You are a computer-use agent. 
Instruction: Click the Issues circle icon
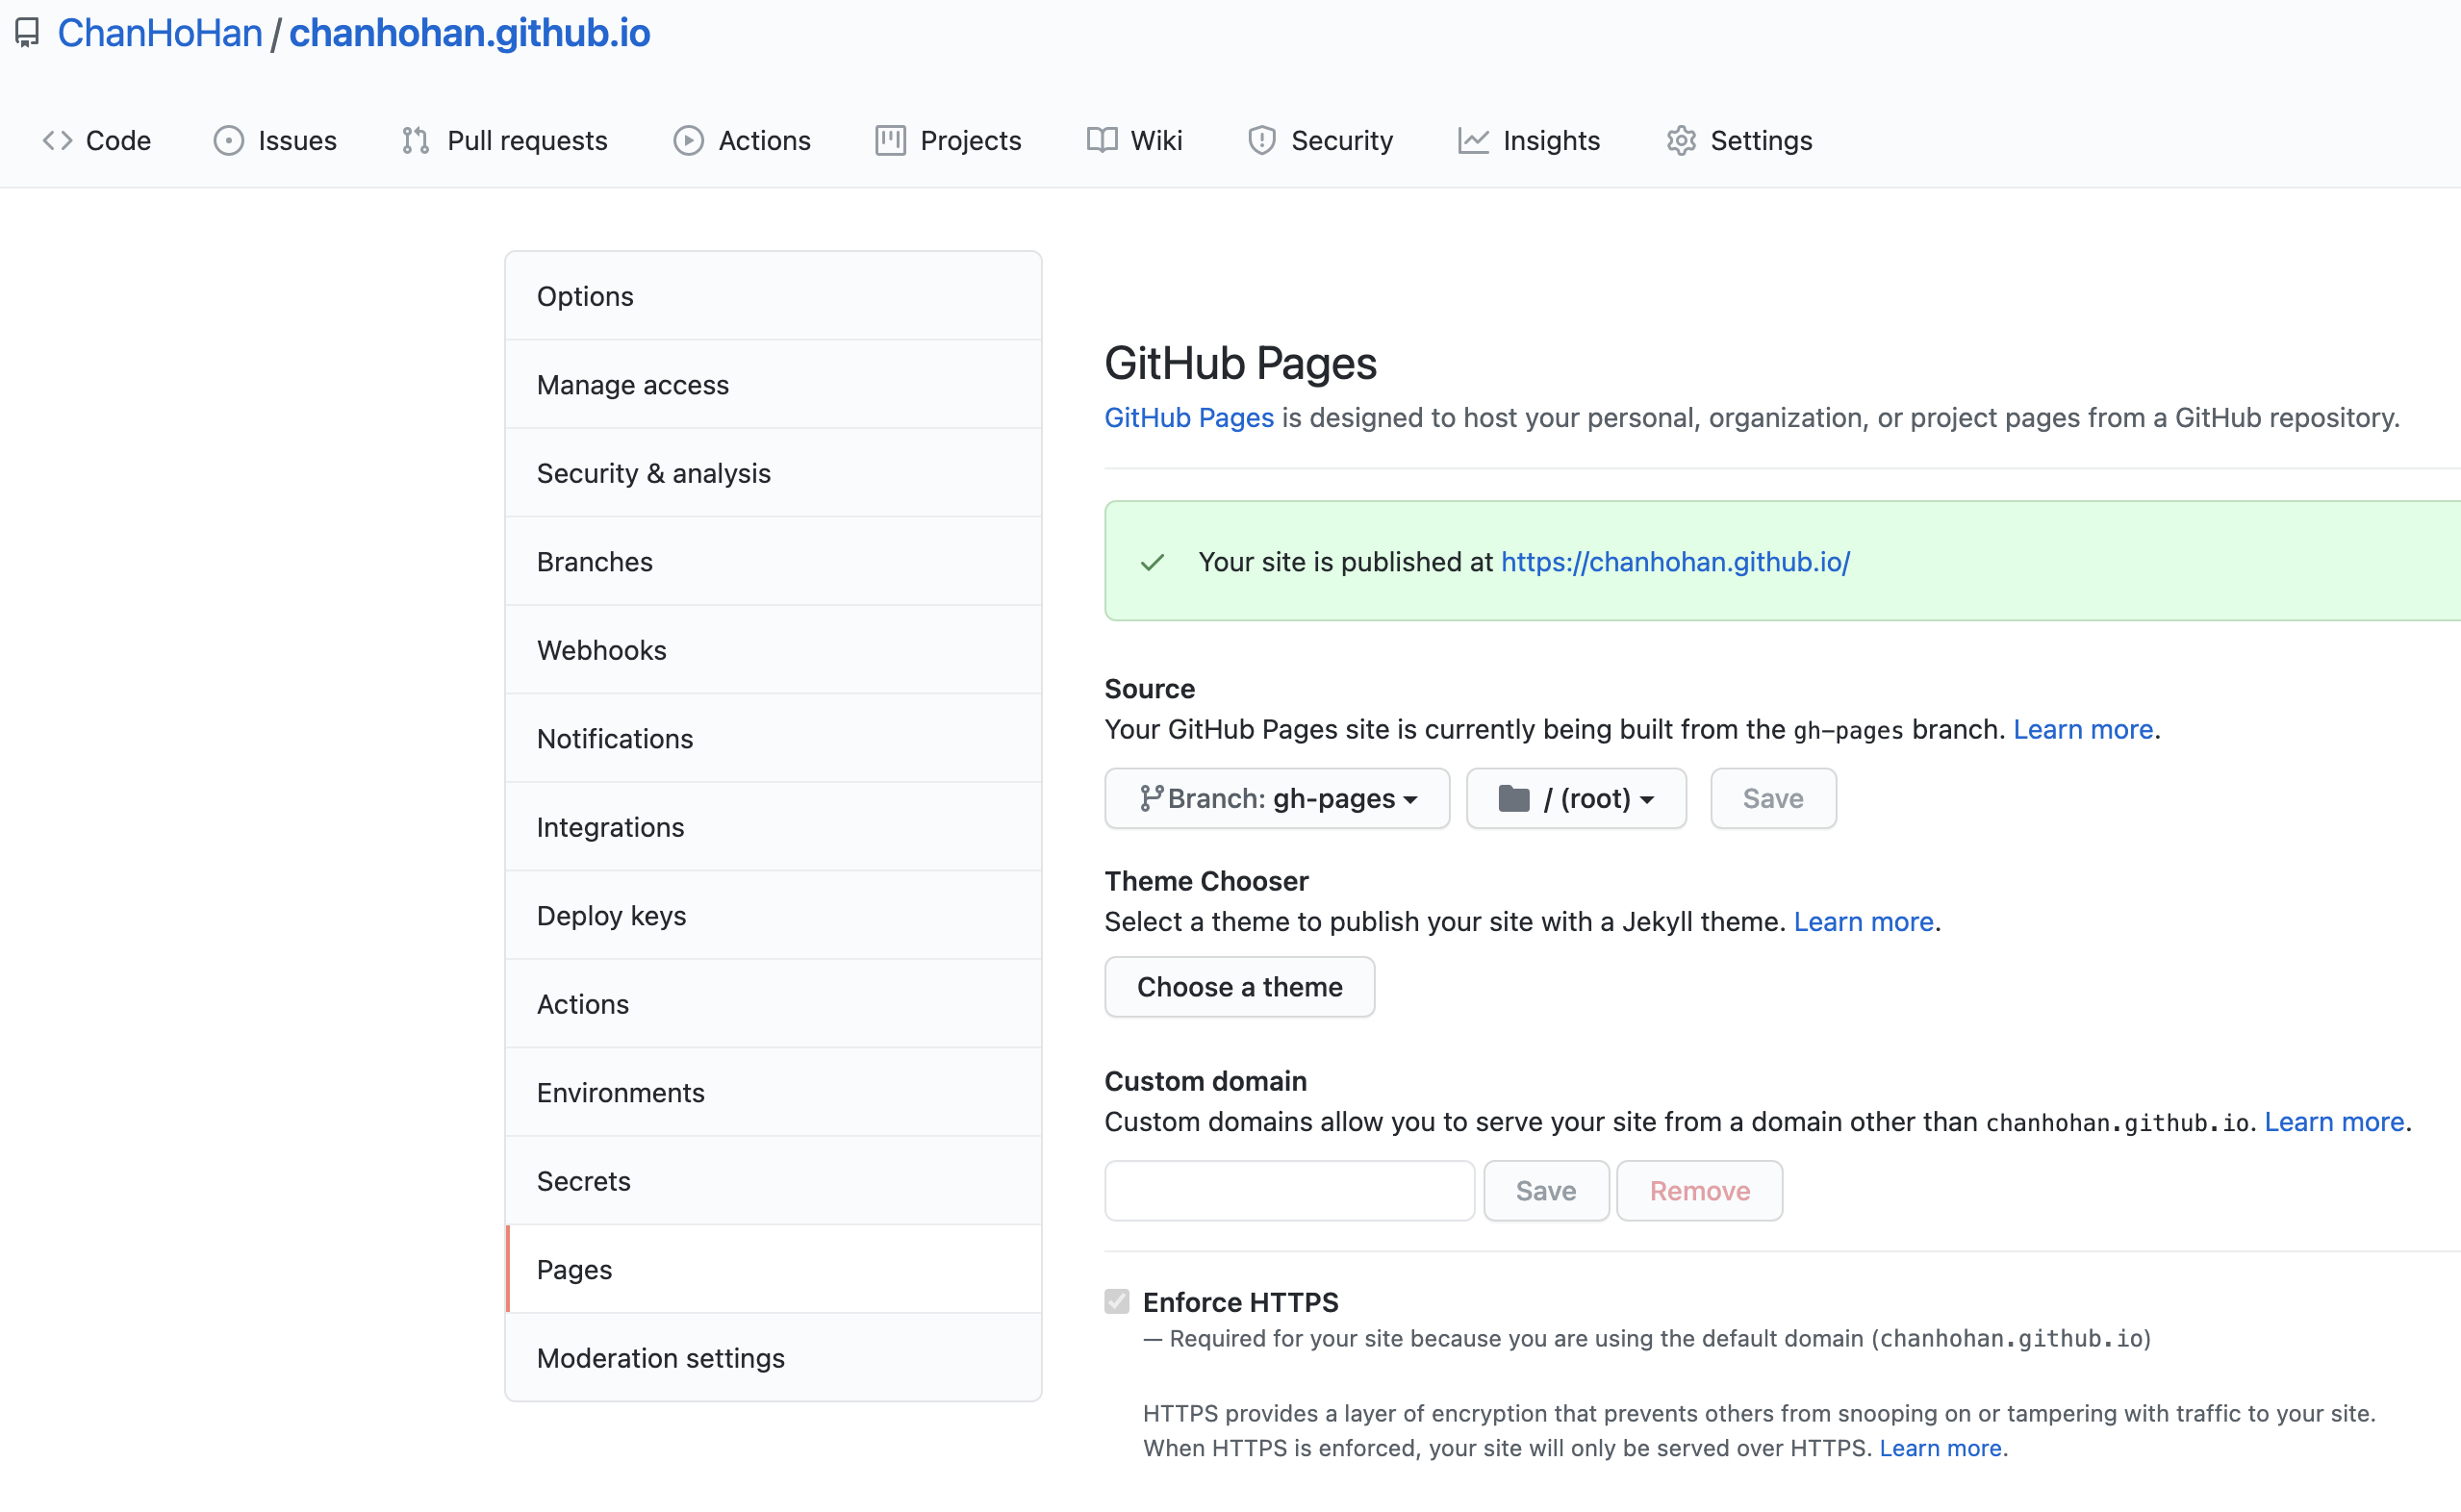tap(228, 140)
